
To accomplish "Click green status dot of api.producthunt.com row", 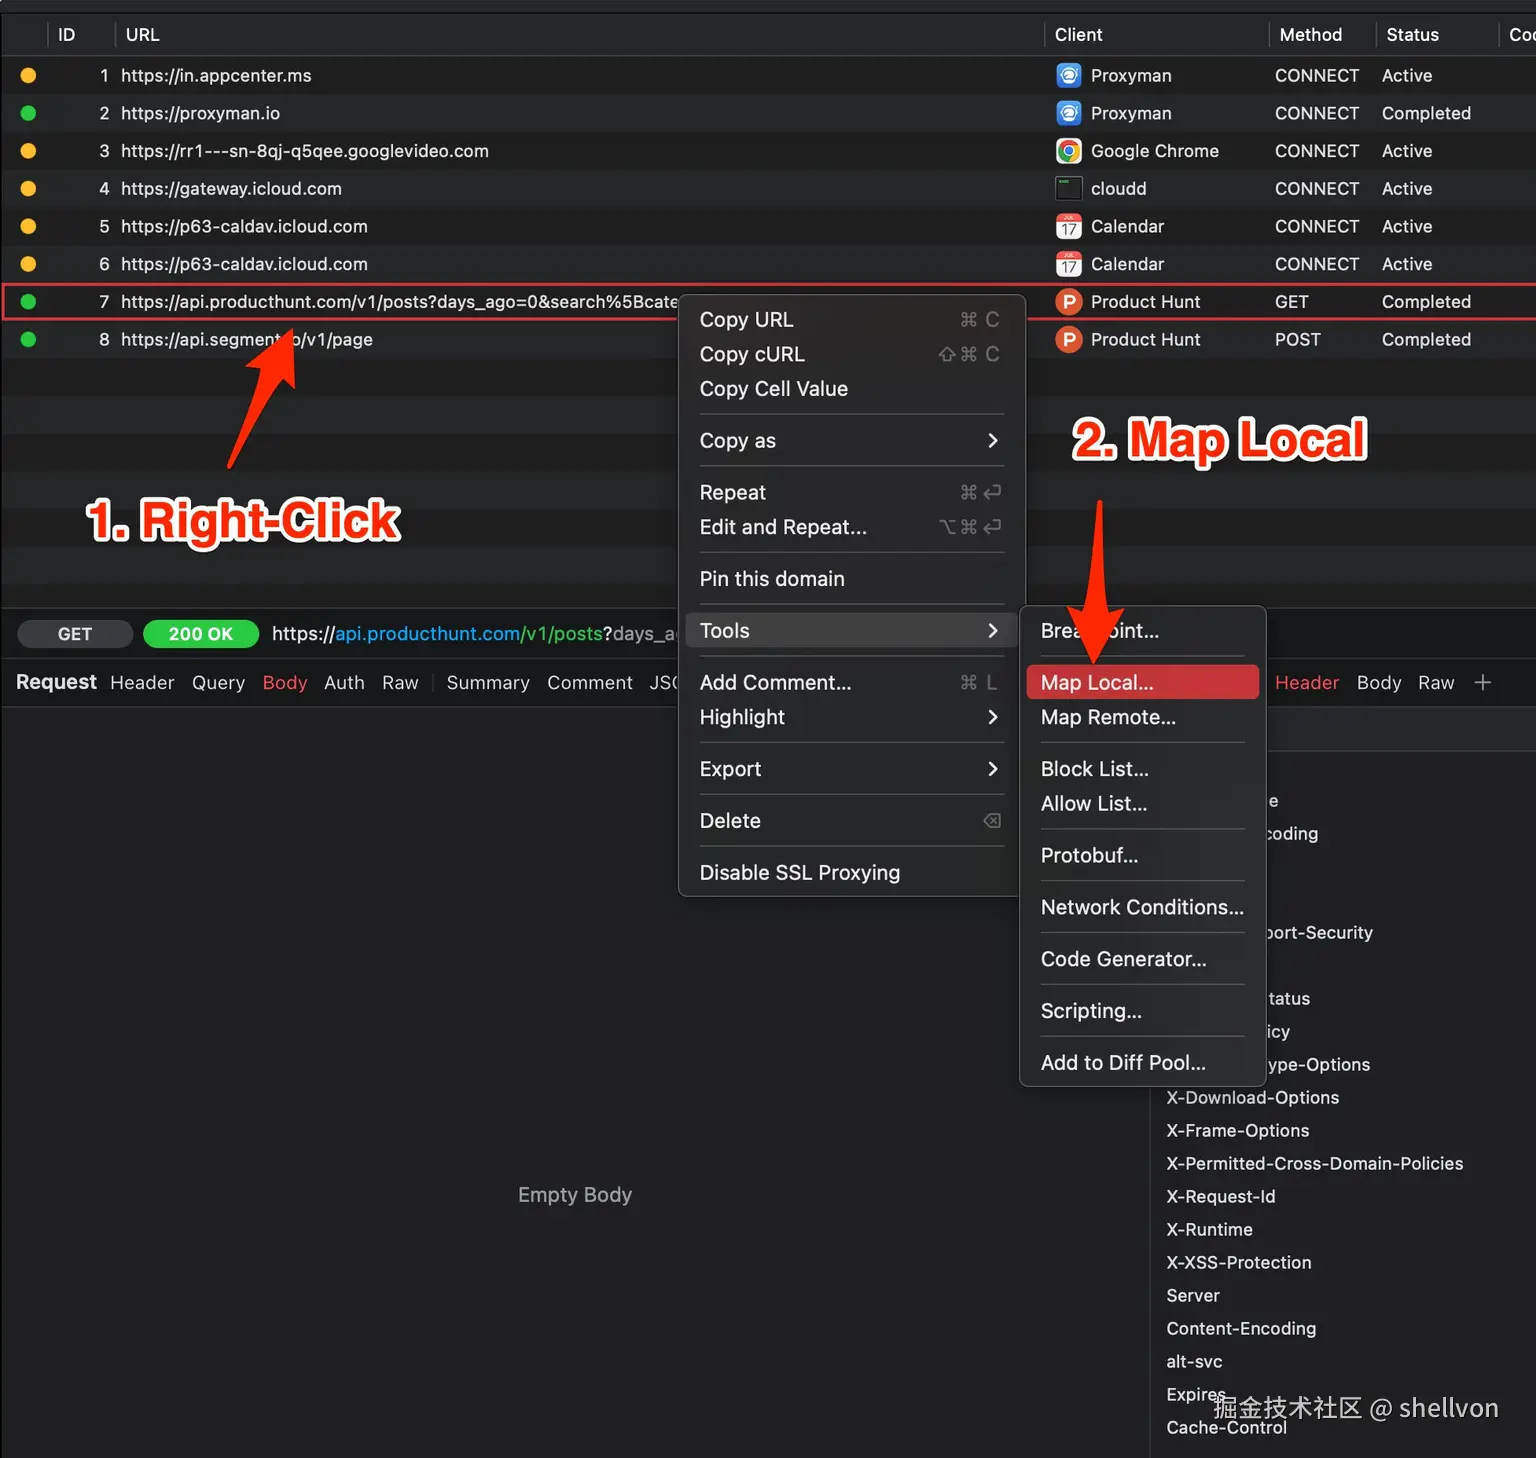I will click(28, 302).
